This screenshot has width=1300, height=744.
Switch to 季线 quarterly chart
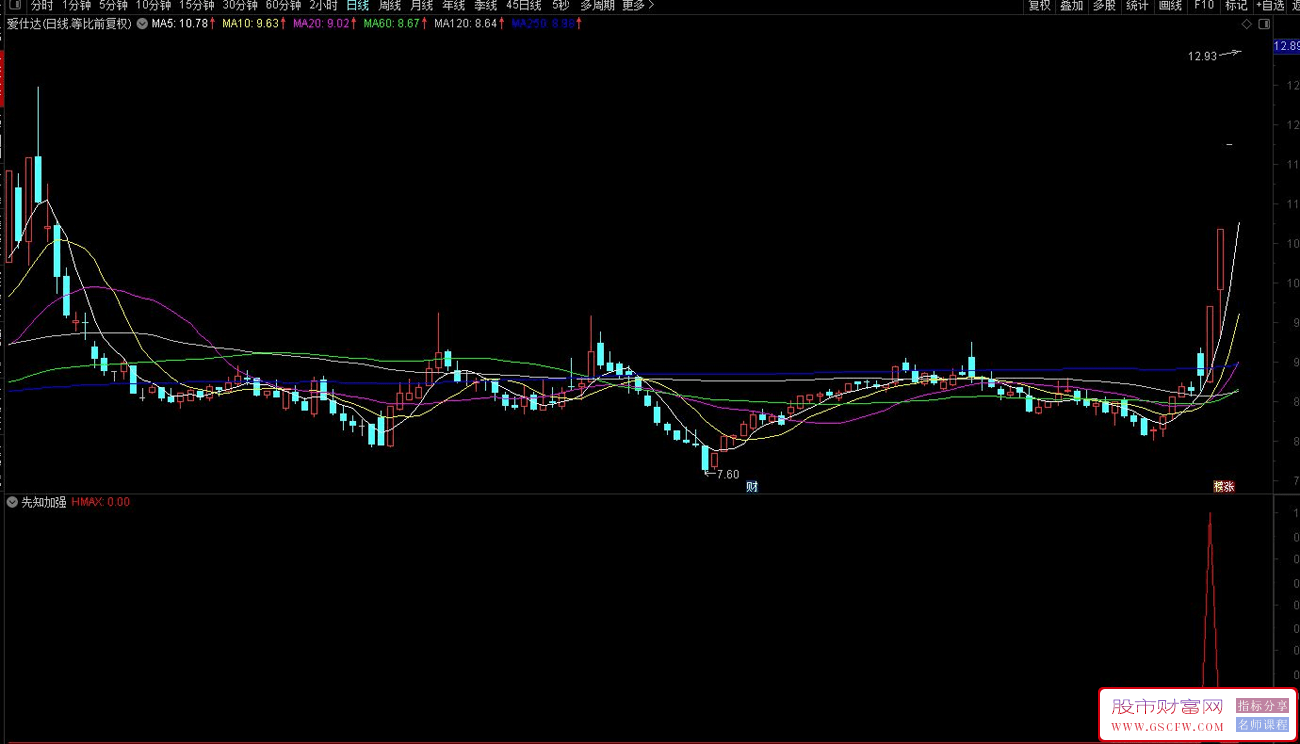coord(485,6)
